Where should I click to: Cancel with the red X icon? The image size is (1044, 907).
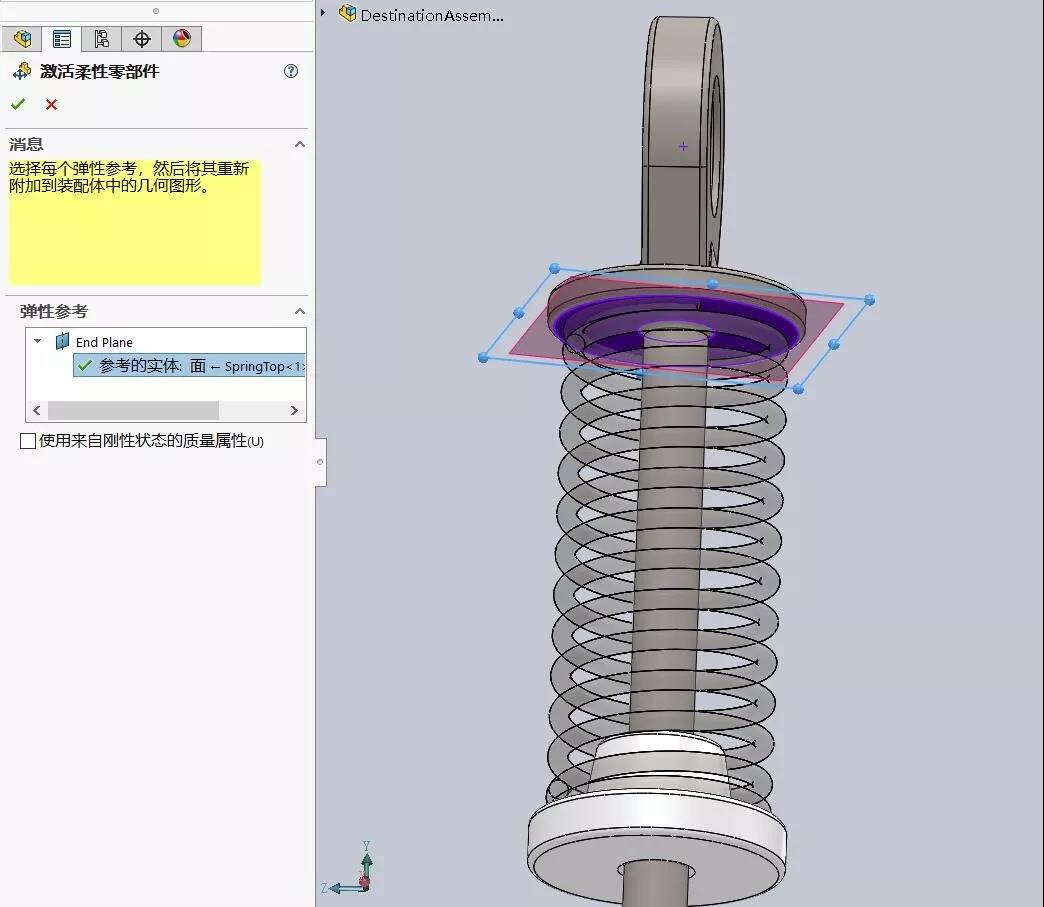[x=51, y=104]
